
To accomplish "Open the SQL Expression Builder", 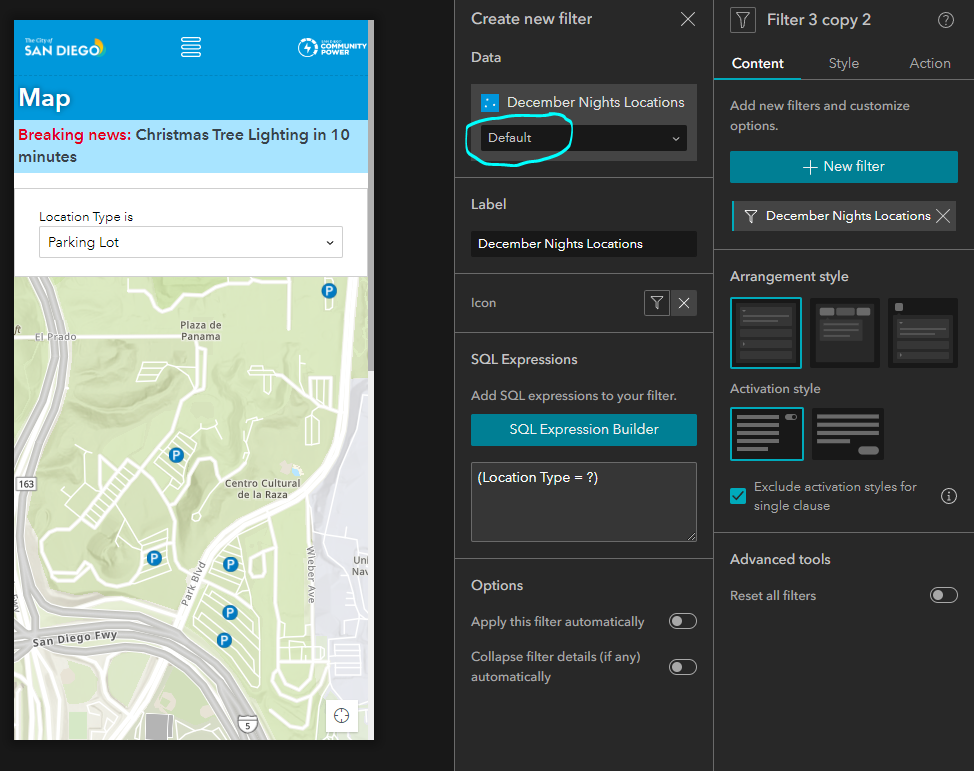I will [x=583, y=429].
